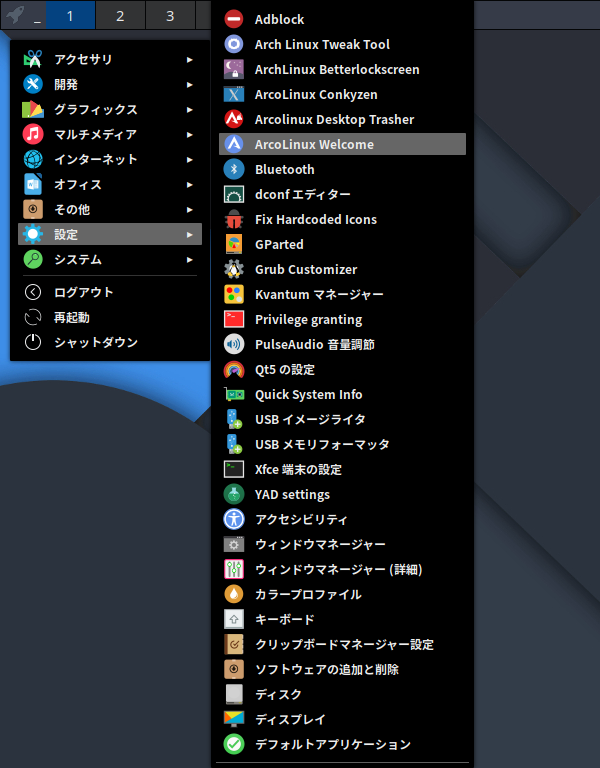Open the マルチメディア category label

pos(96,134)
